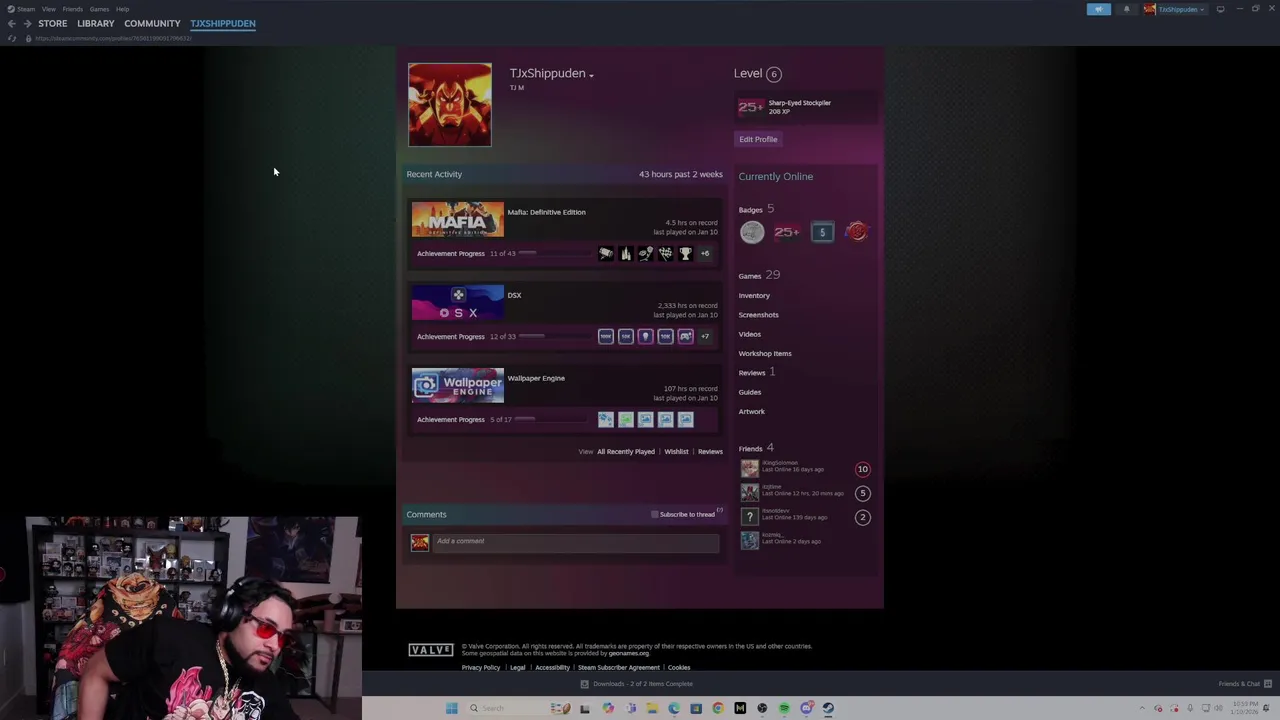The image size is (1280, 720).
Task: Select the red emblem badge
Action: click(x=857, y=232)
